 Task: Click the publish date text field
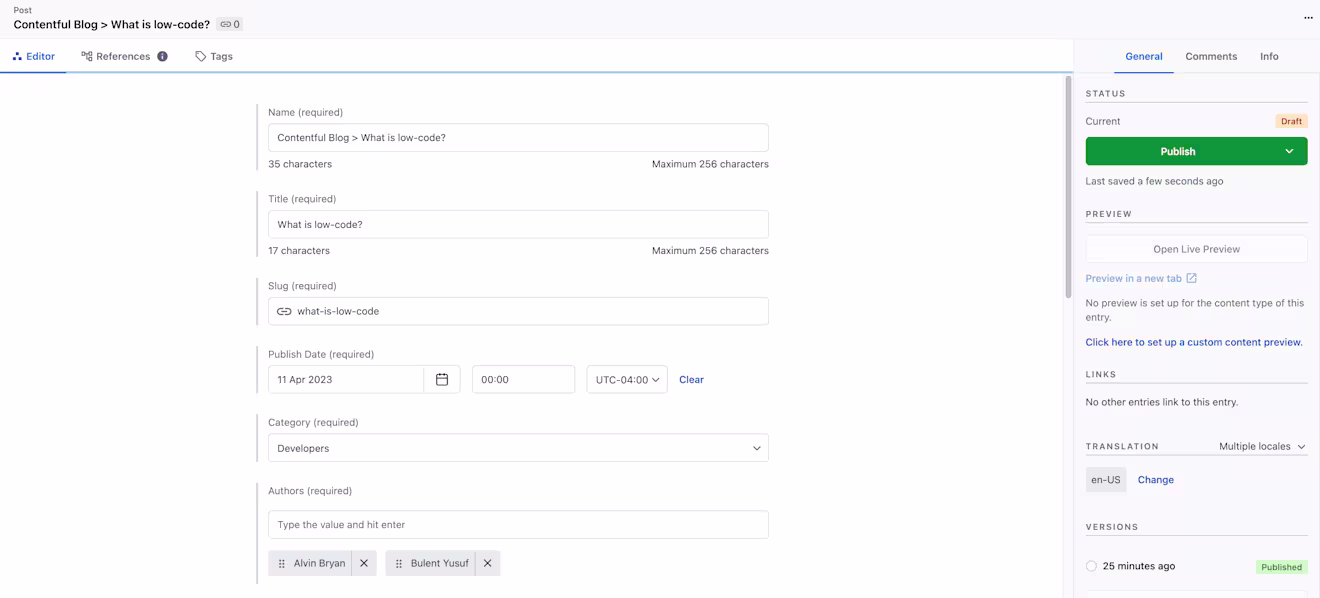tap(346, 379)
